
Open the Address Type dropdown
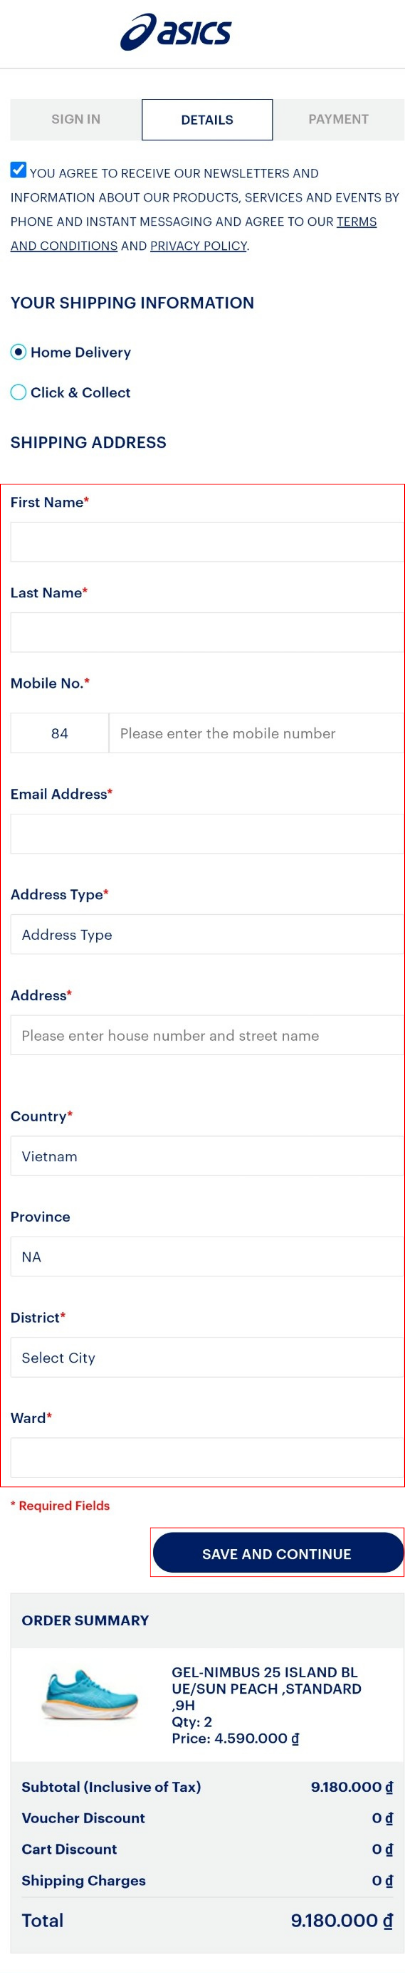(x=207, y=934)
